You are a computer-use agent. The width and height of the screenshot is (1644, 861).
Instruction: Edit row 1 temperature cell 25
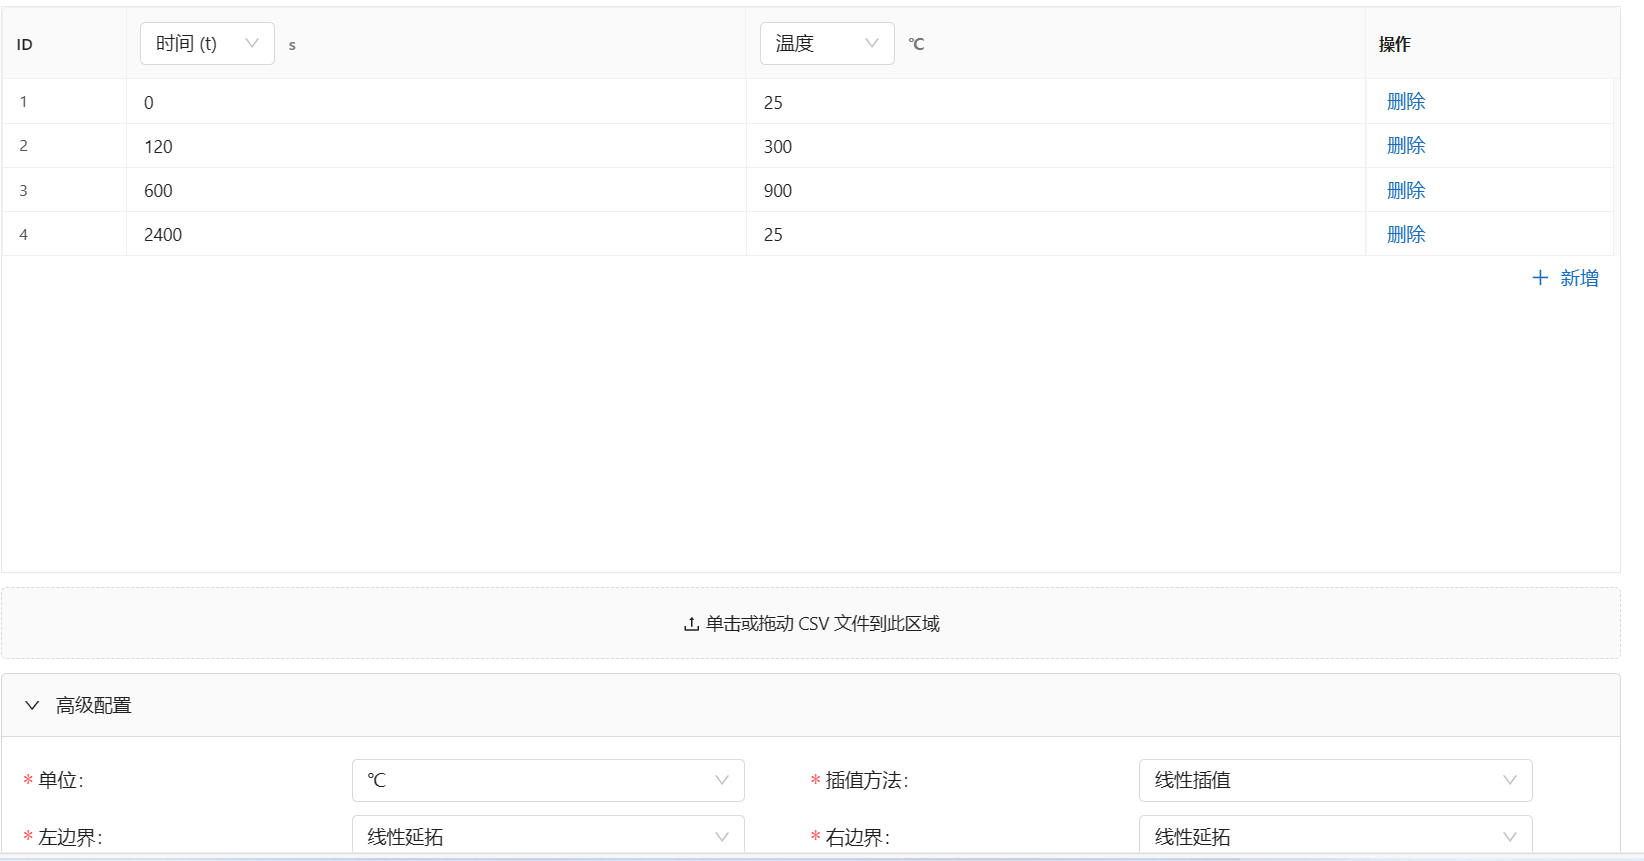[x=1056, y=102]
